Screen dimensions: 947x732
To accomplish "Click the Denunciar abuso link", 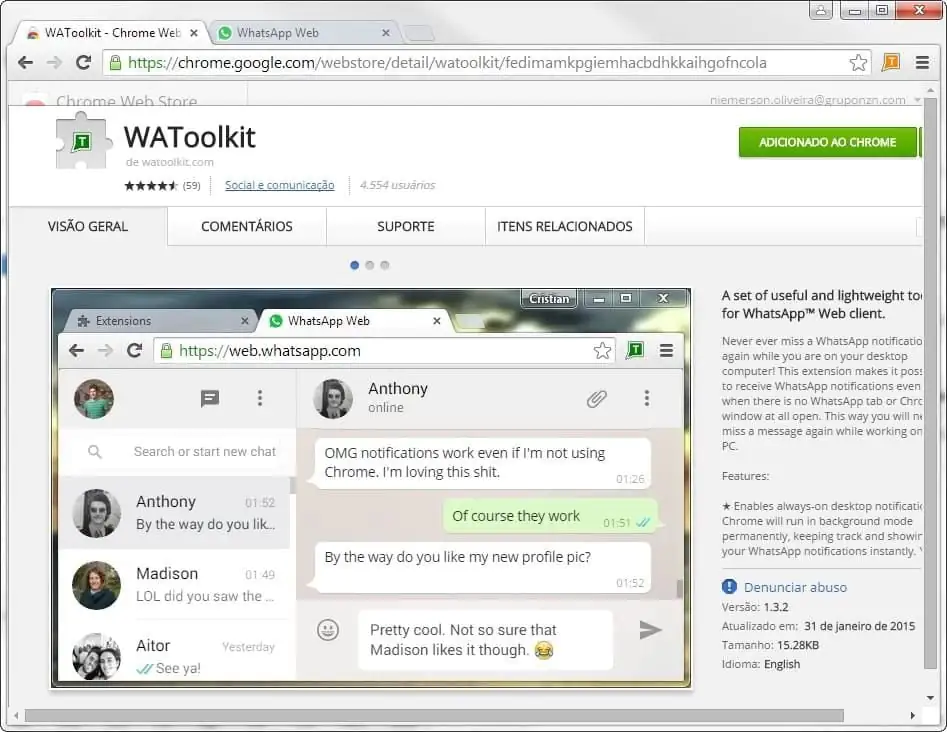I will pyautogui.click(x=795, y=587).
